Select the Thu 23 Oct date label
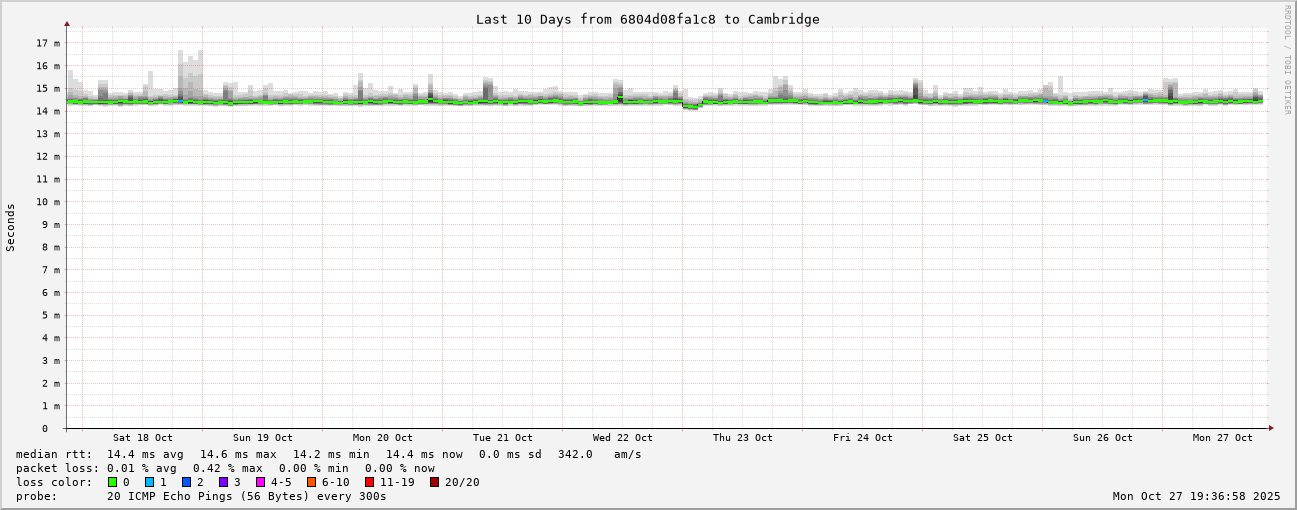 pyautogui.click(x=743, y=438)
